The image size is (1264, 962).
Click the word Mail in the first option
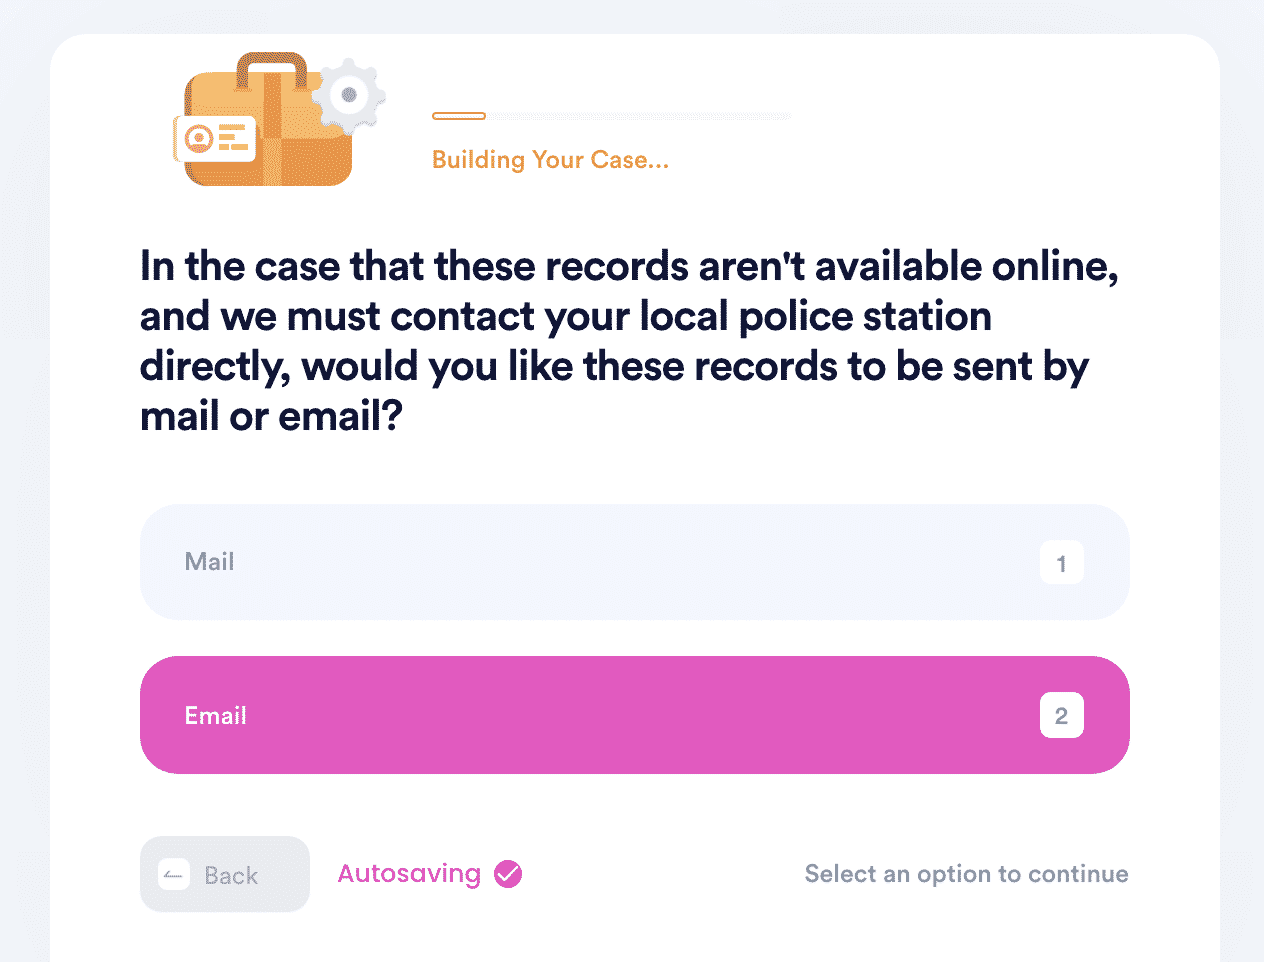point(209,562)
